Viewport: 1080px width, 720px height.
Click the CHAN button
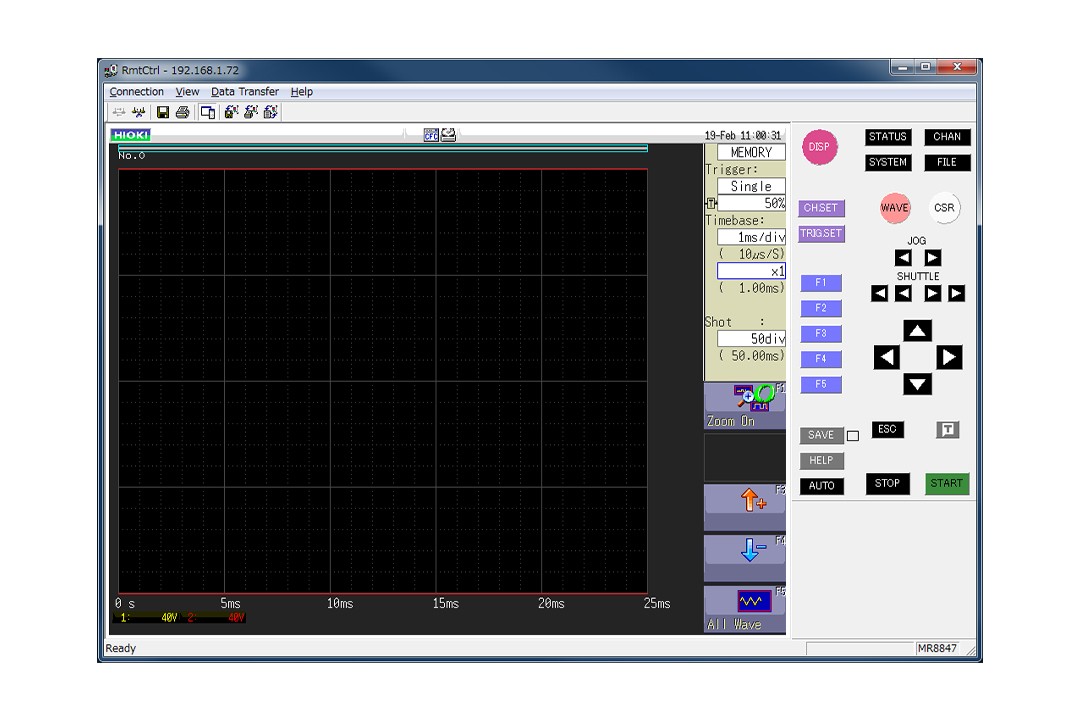pos(947,136)
